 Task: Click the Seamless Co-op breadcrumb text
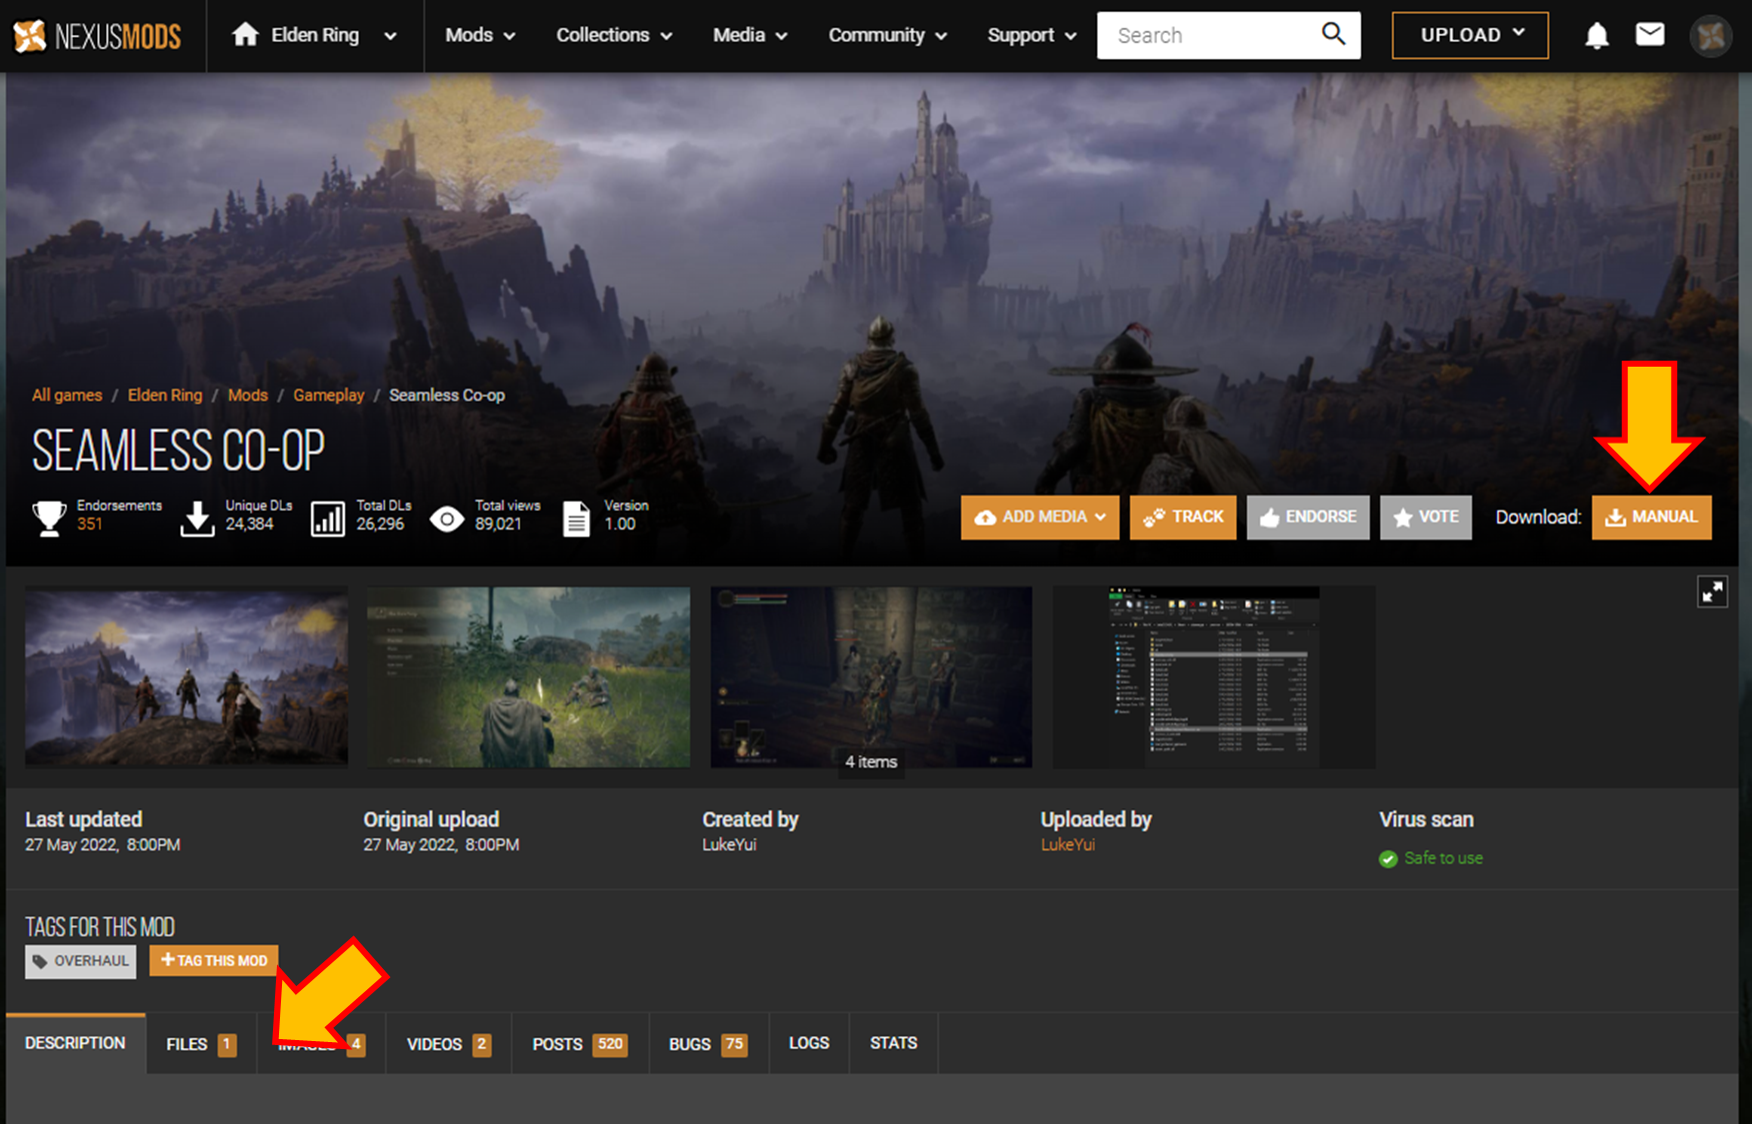click(447, 395)
